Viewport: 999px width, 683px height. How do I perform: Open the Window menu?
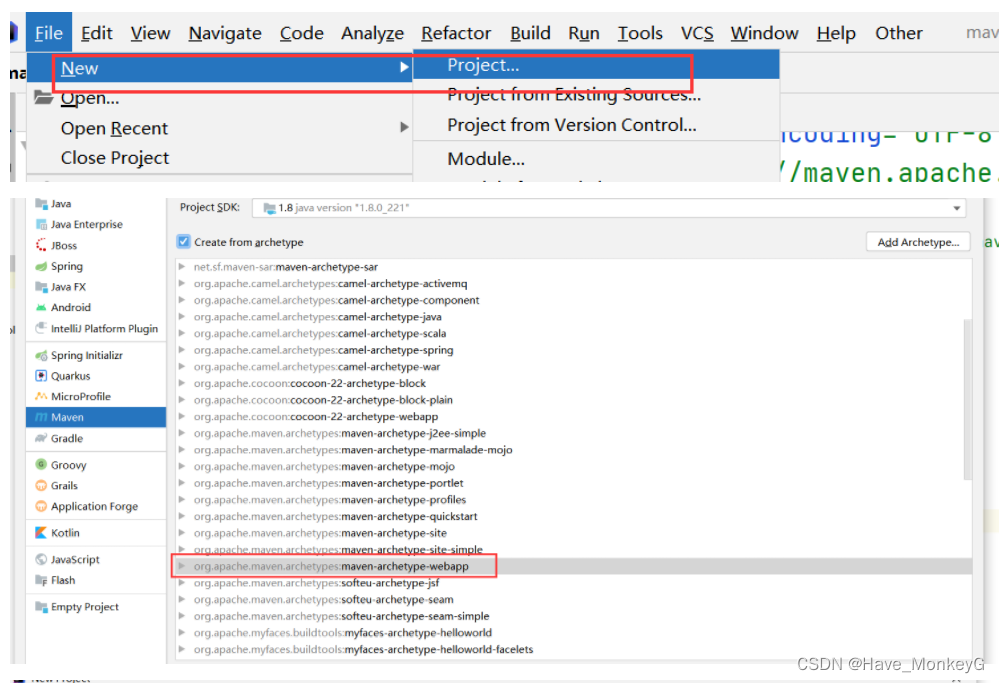765,32
